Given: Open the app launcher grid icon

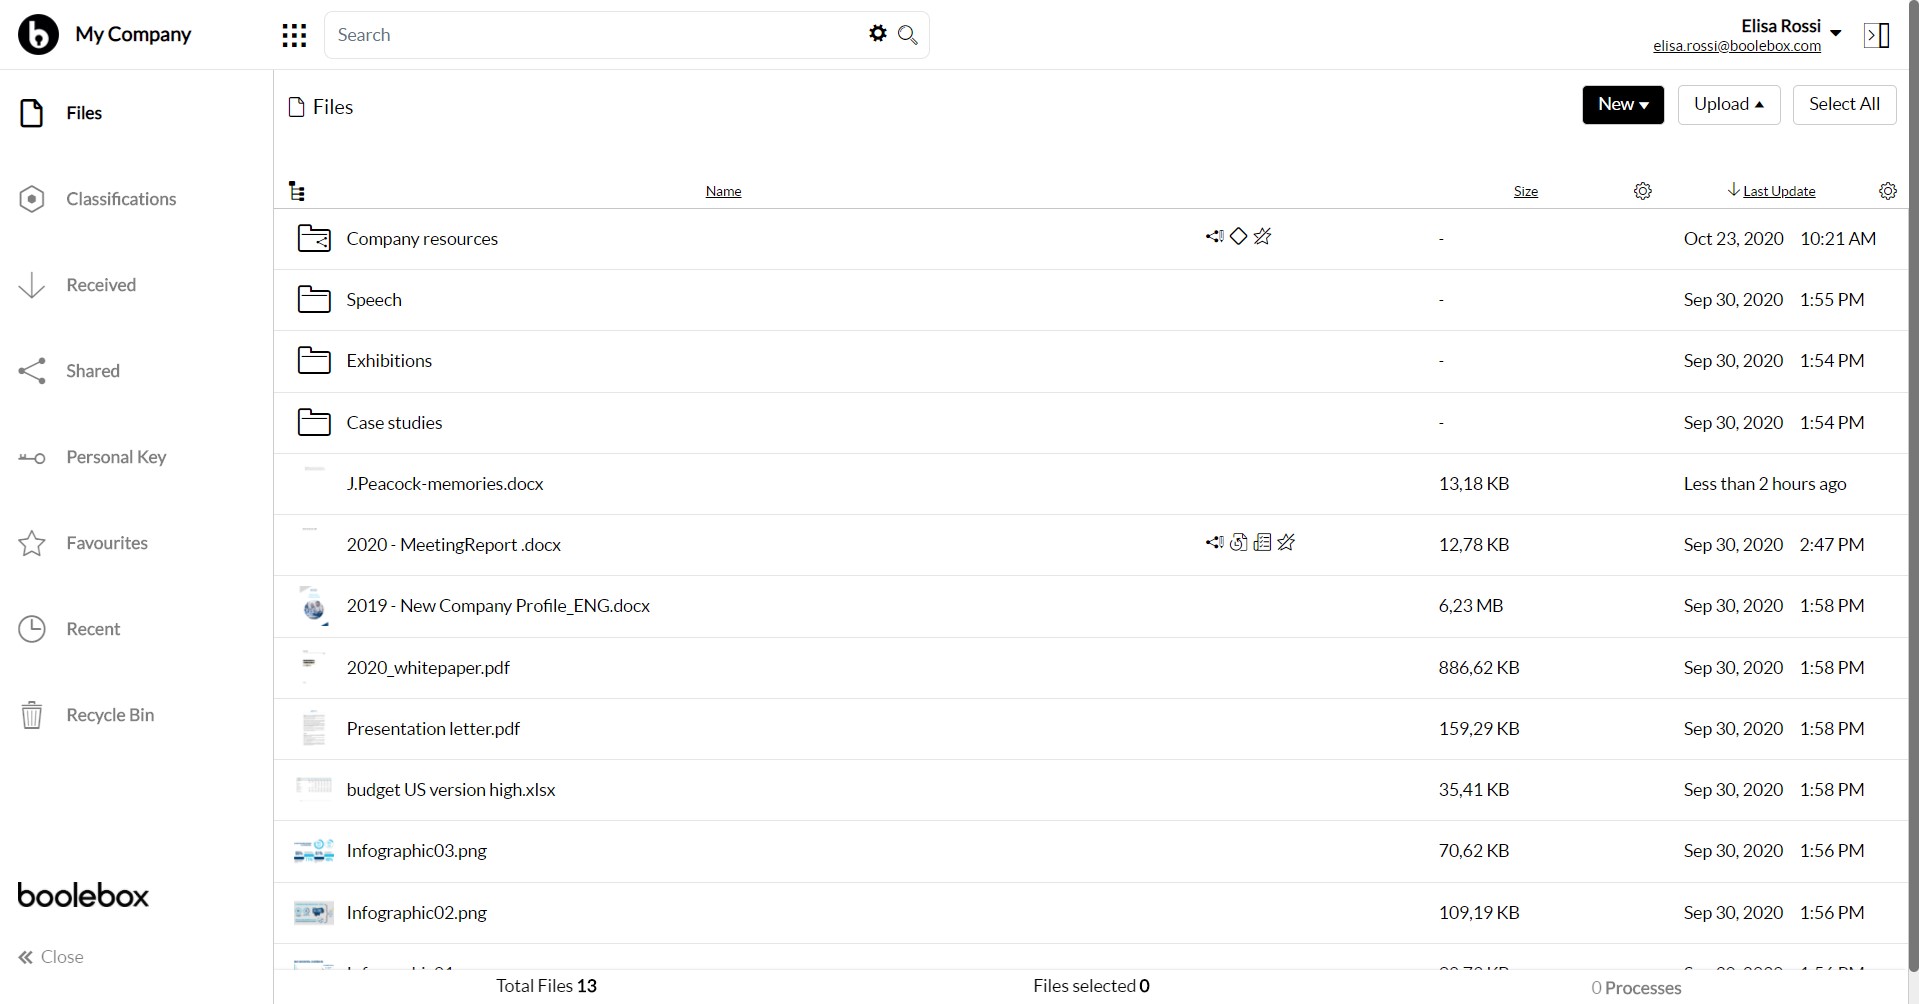Looking at the screenshot, I should point(294,34).
